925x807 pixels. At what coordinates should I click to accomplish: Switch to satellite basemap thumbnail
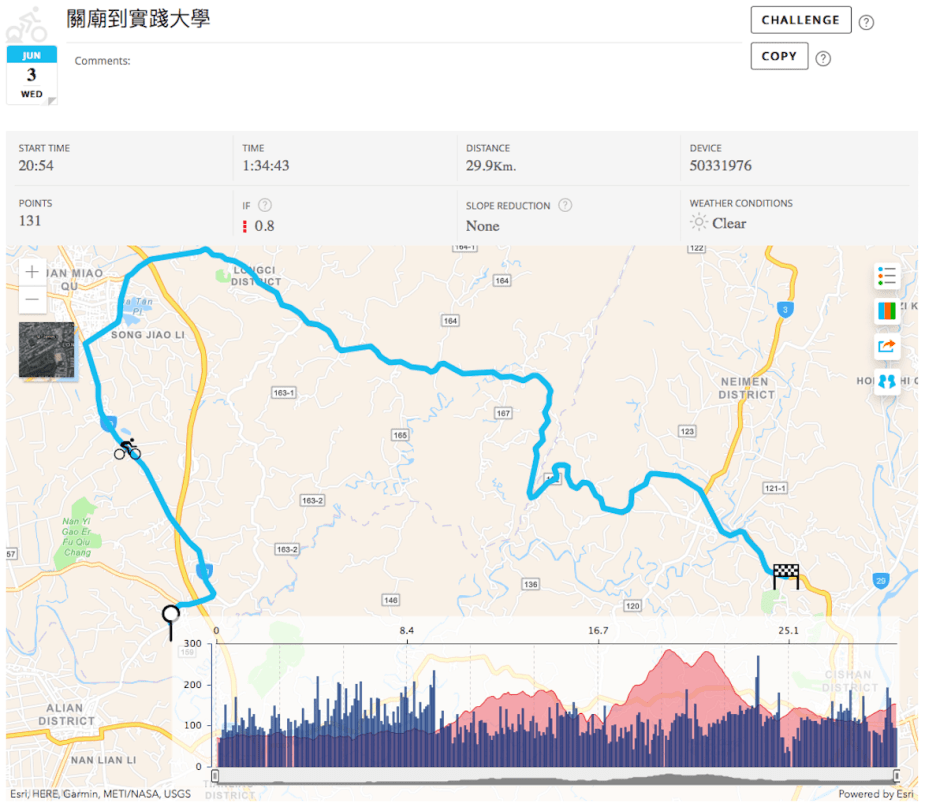pos(47,350)
